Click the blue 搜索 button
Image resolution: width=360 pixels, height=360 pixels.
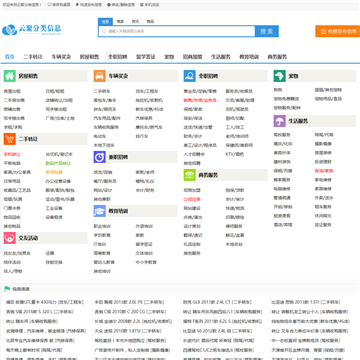[267, 31]
